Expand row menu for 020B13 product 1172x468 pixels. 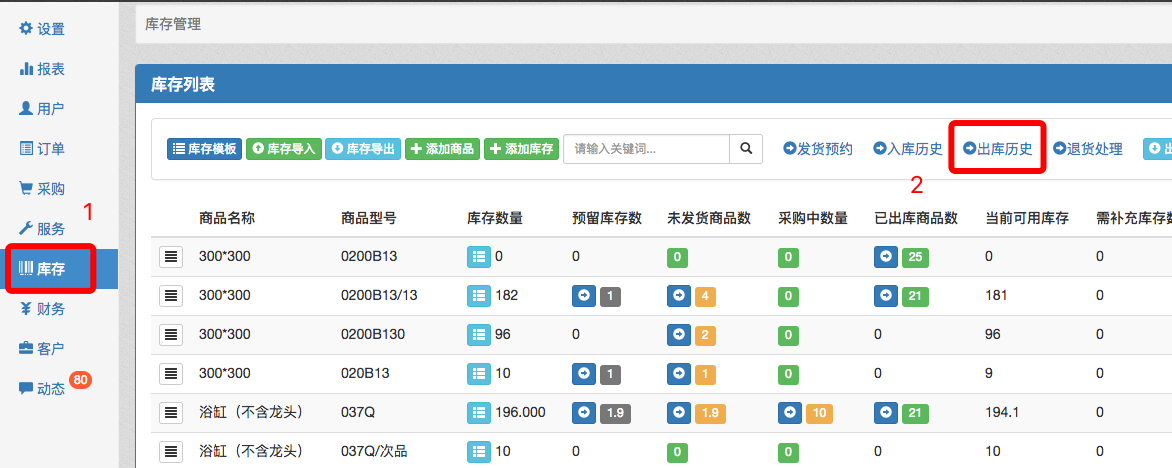[171, 373]
